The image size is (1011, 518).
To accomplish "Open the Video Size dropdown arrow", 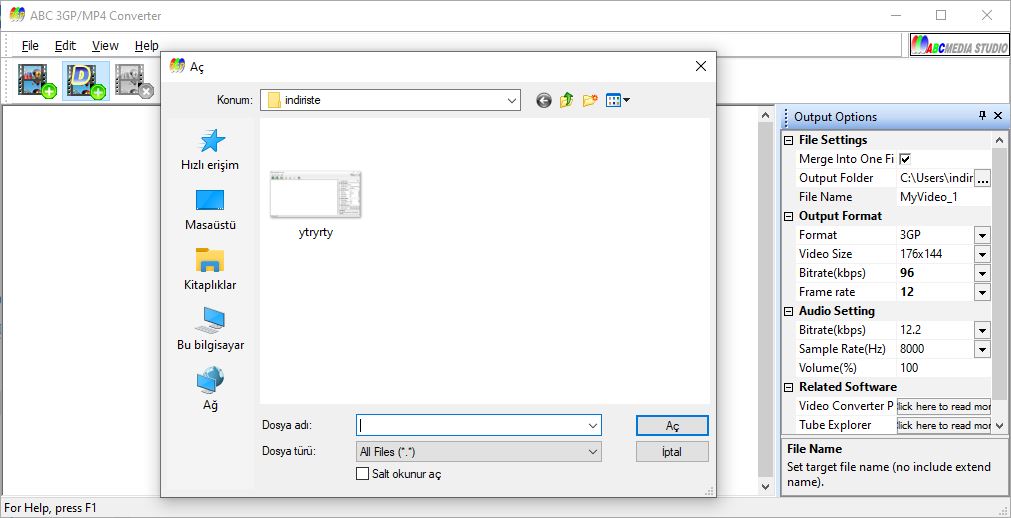I will point(982,254).
